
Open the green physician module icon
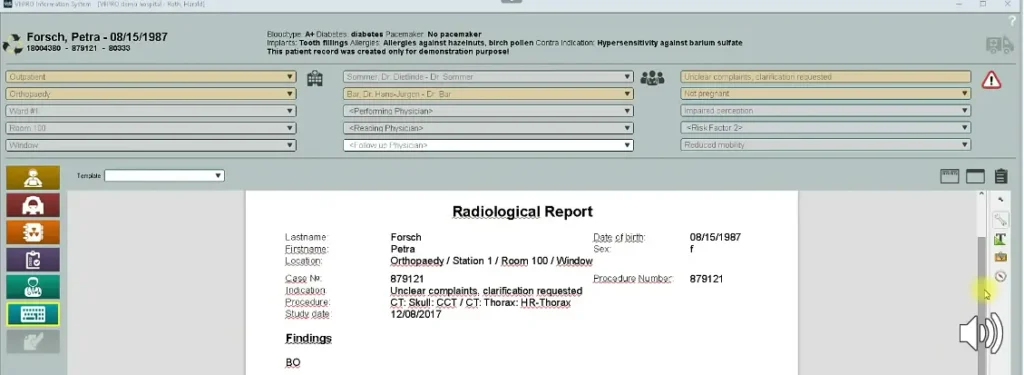[x=33, y=287]
